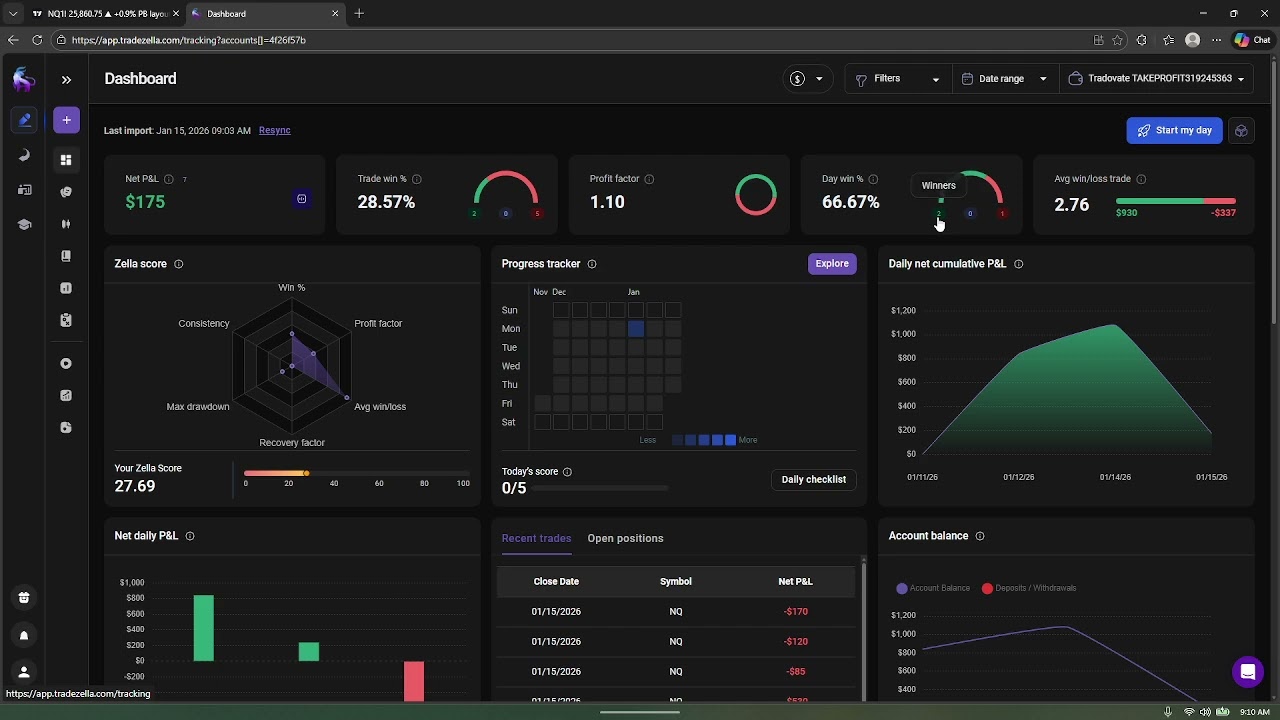Click the Day win % winners gauge count
The image size is (1280, 720).
tap(938, 214)
